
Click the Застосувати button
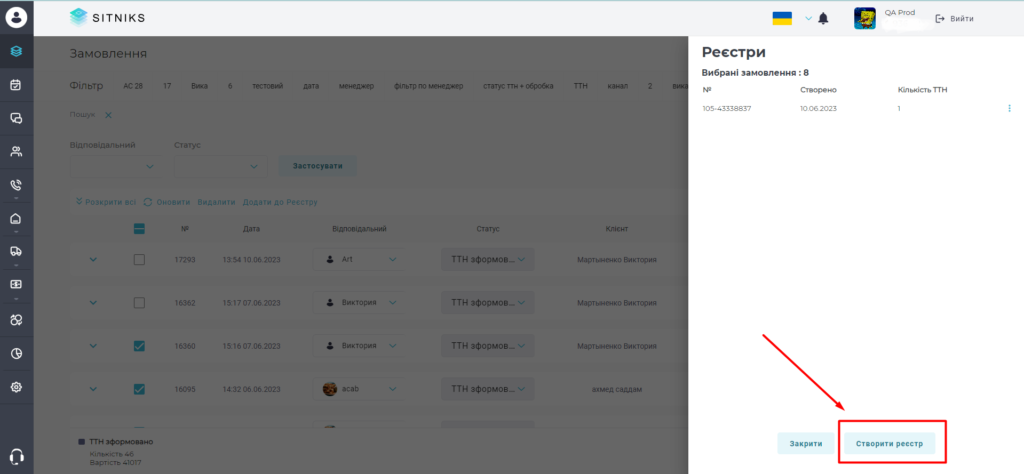tap(317, 166)
